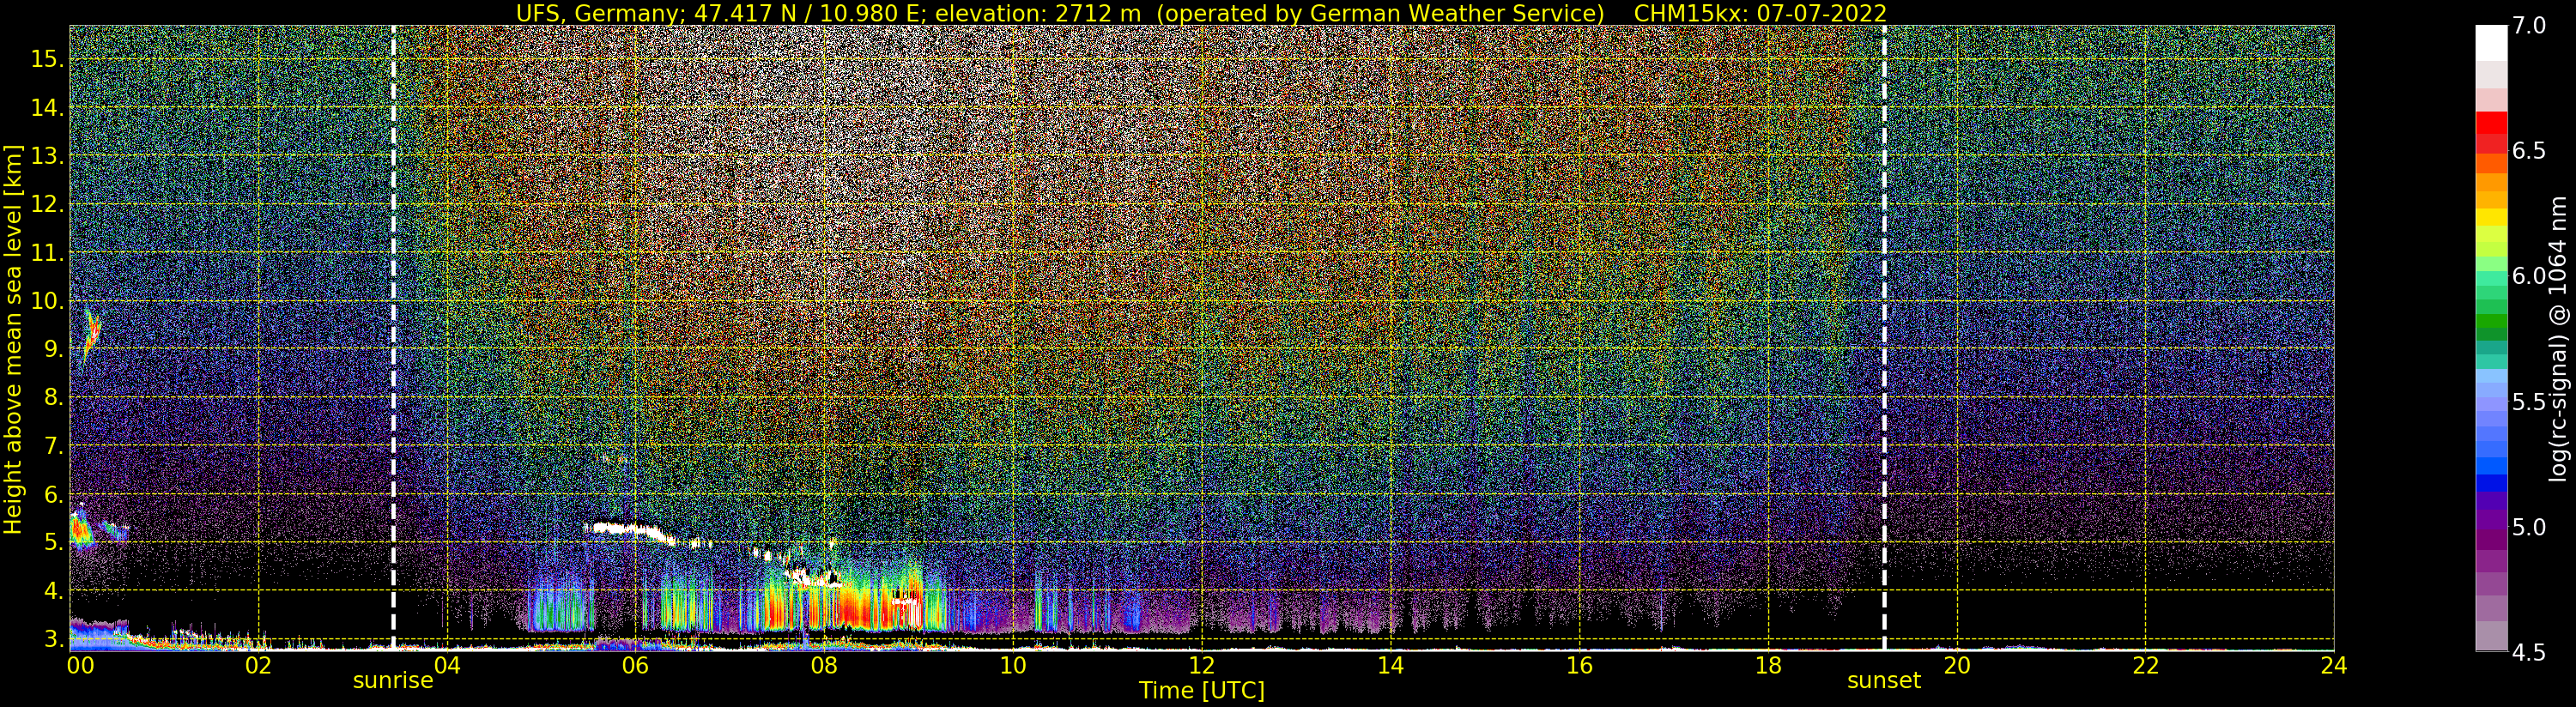
Task: Click the intense red backscatter region near 08 UTC
Action: [x=860, y=605]
